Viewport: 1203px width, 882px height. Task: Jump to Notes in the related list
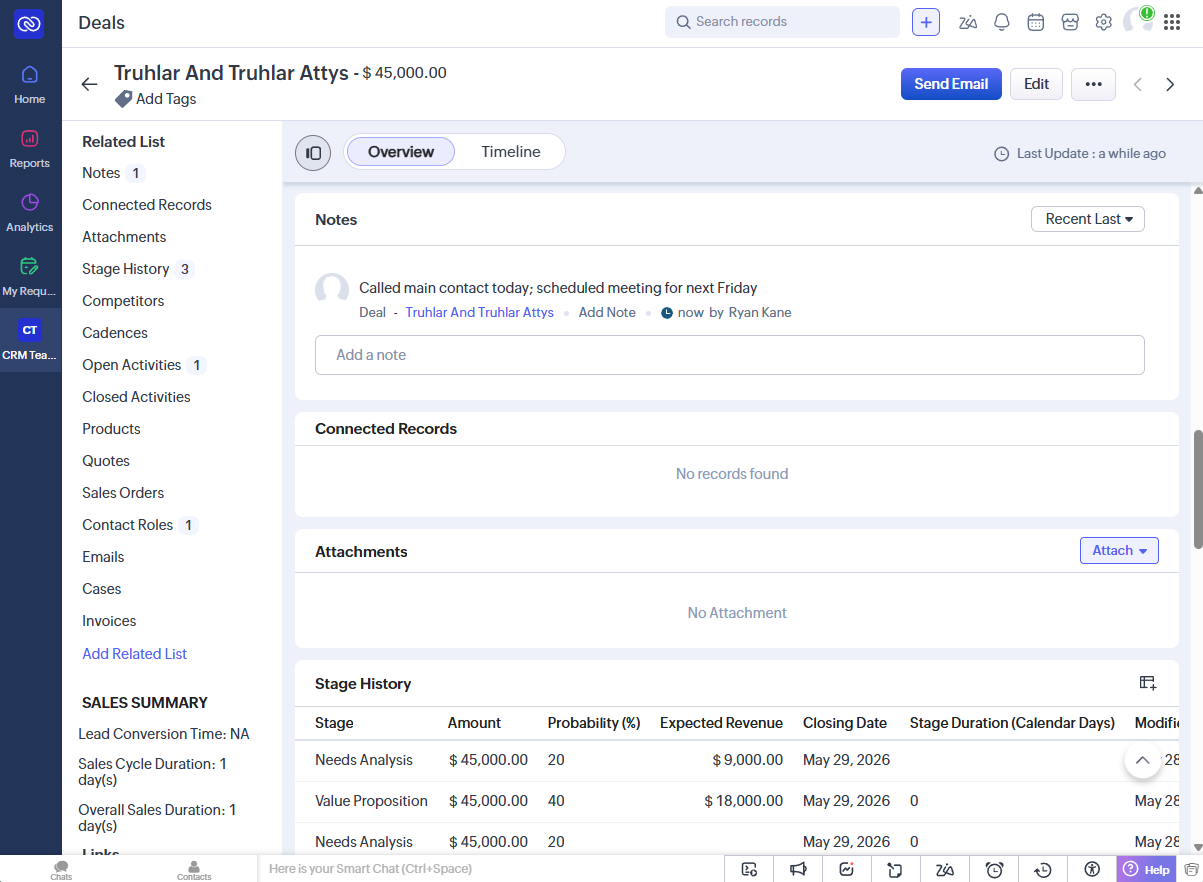[101, 173]
